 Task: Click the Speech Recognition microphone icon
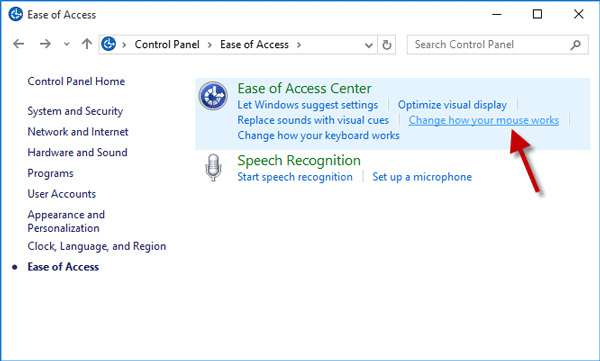click(x=213, y=167)
